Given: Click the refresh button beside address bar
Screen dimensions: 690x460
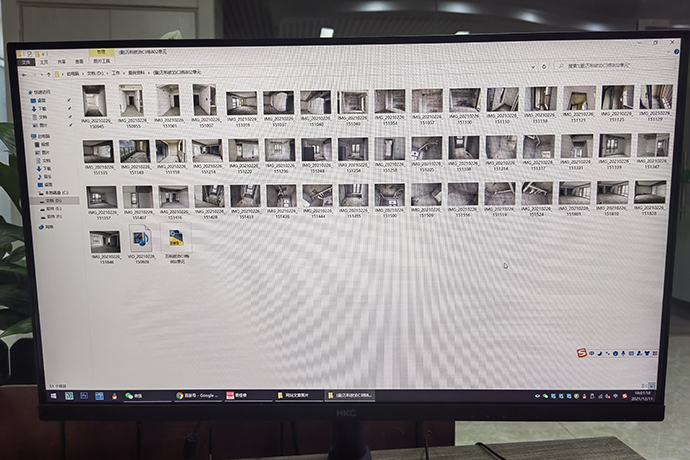Looking at the screenshot, I should [544, 67].
